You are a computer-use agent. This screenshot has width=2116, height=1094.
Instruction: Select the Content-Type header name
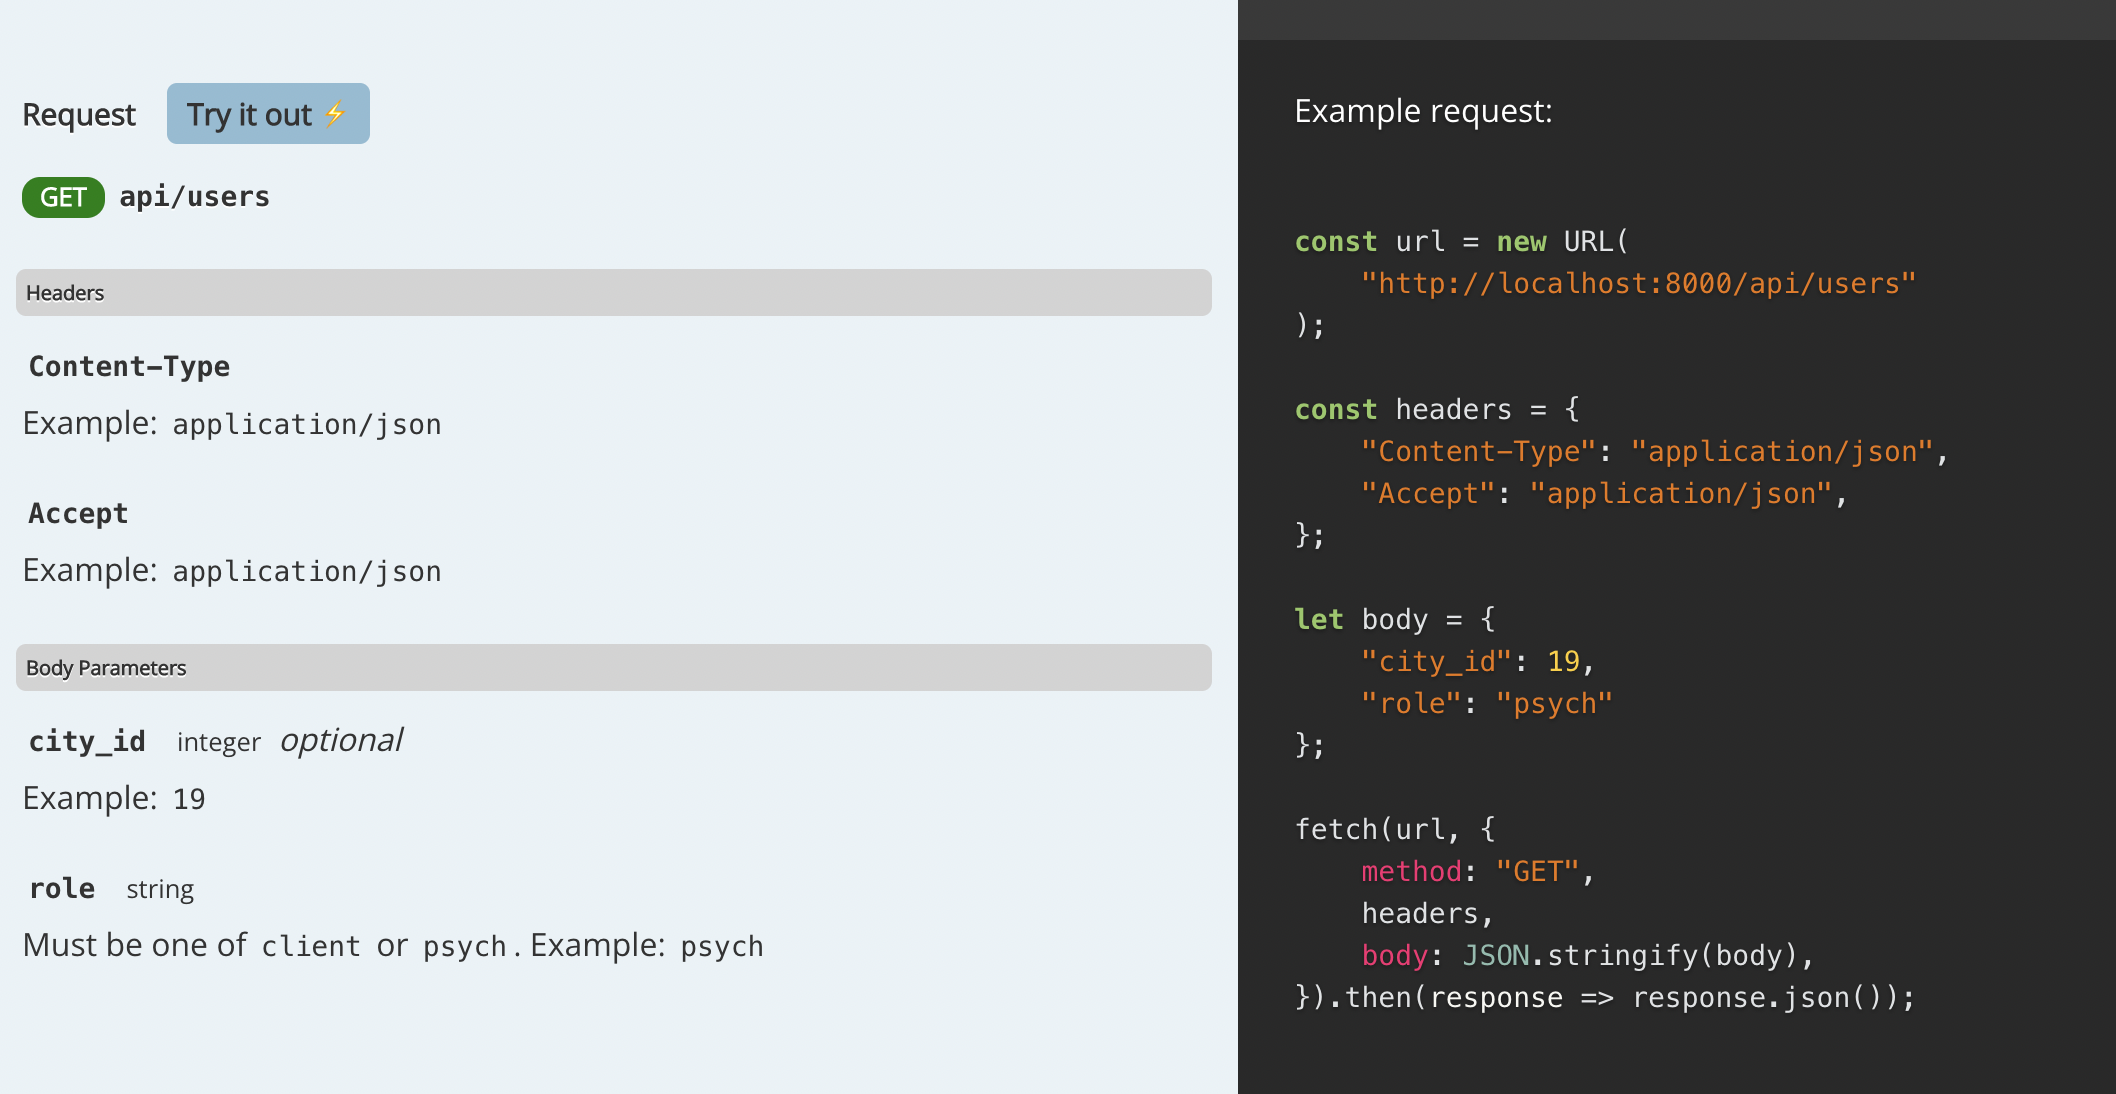point(128,366)
